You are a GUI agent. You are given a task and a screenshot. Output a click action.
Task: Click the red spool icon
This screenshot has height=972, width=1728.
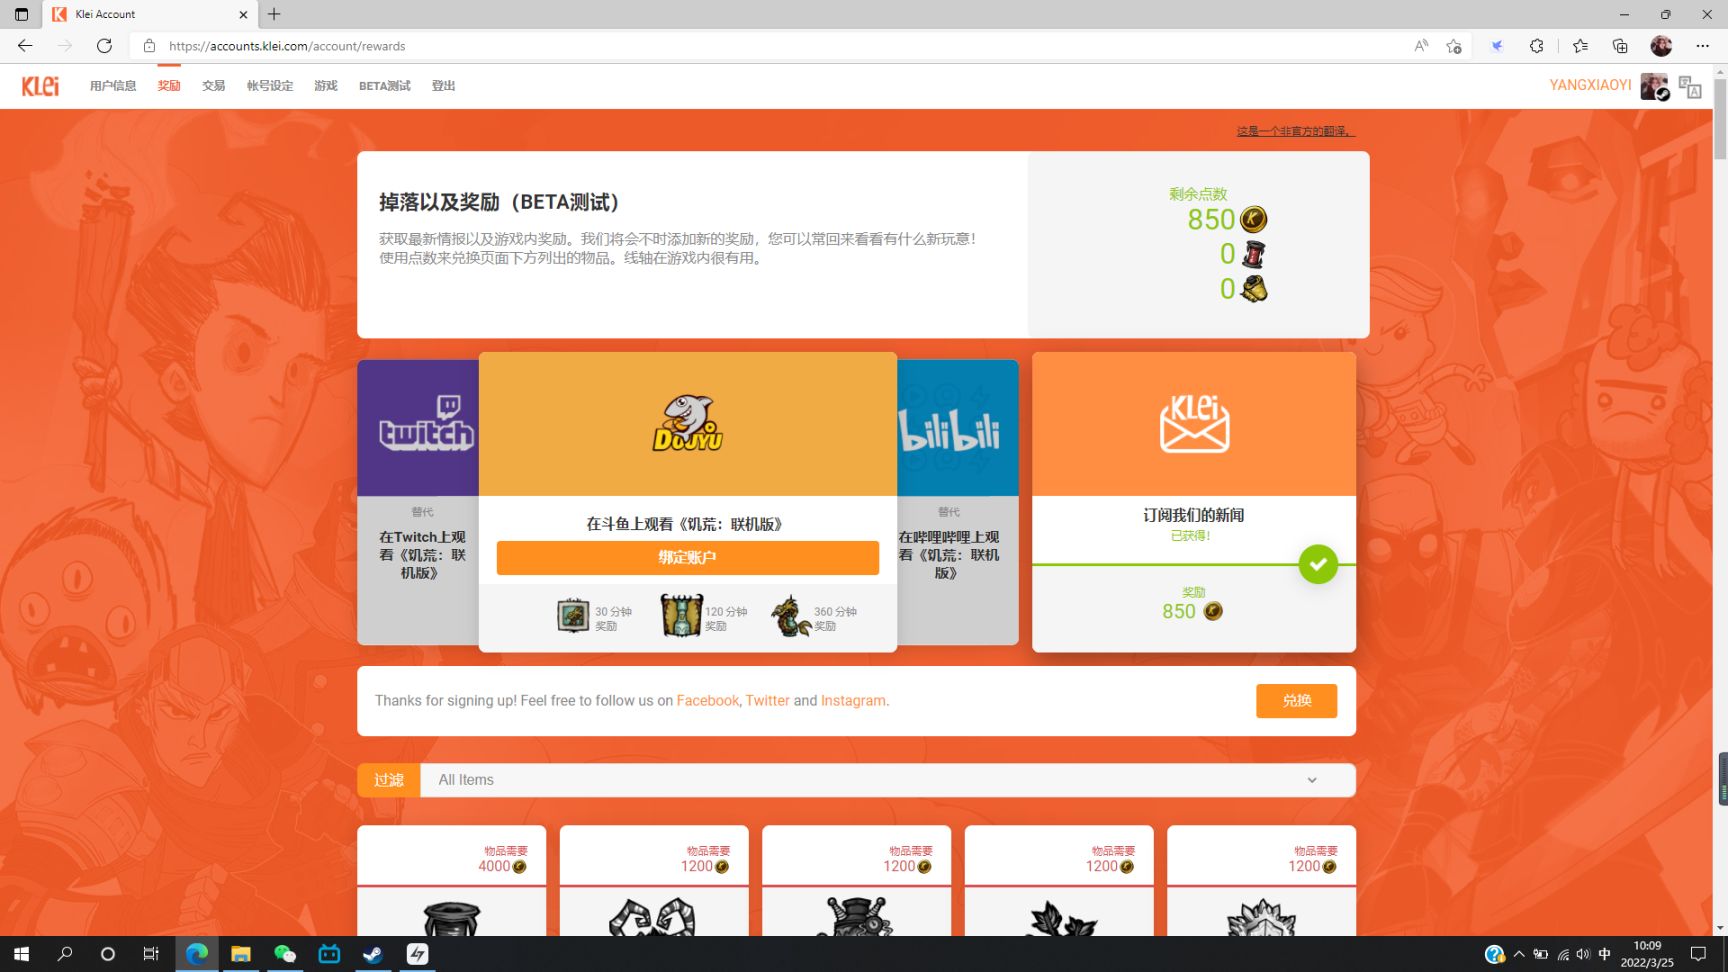tap(1253, 254)
